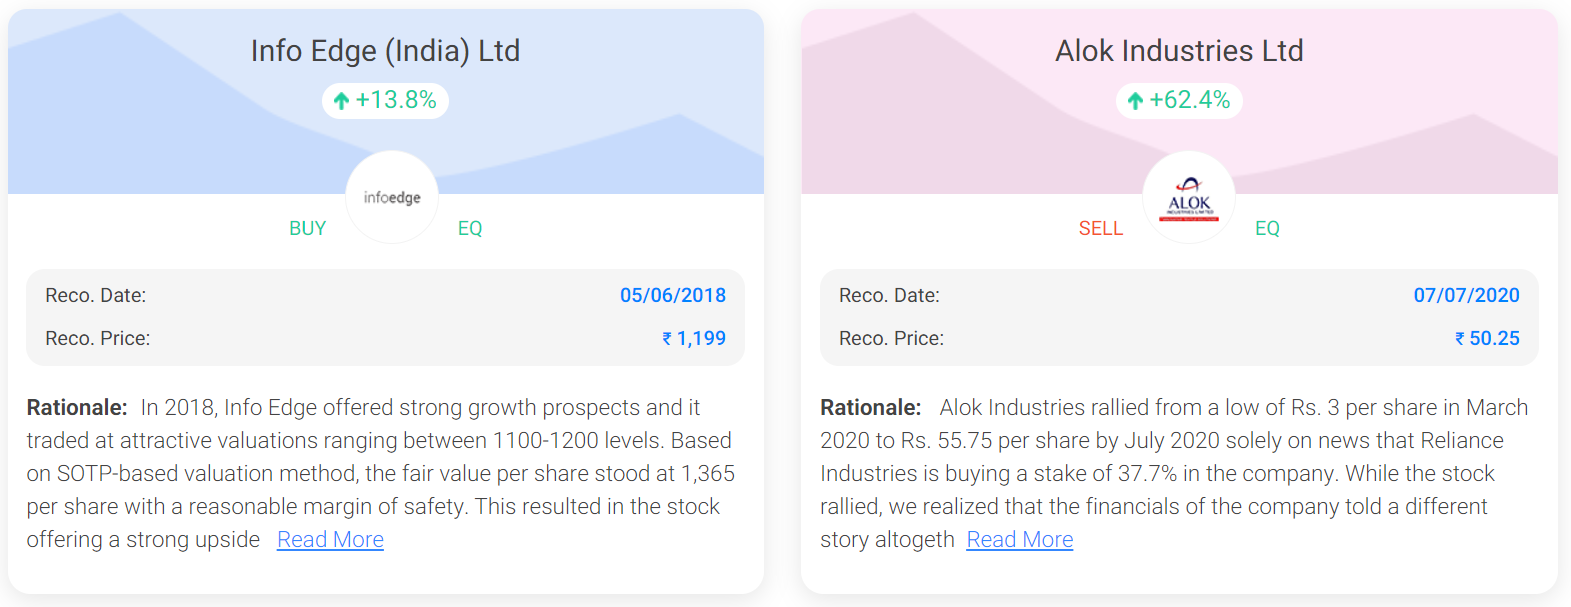Click the reco date 05/06/2018

(673, 296)
